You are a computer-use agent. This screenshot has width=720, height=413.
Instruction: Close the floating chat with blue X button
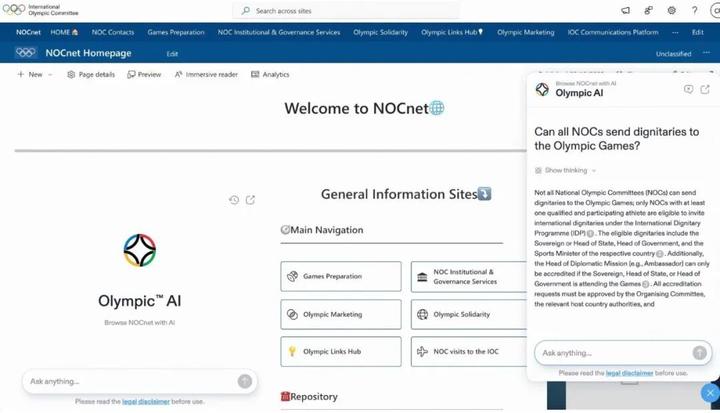pyautogui.click(x=709, y=393)
